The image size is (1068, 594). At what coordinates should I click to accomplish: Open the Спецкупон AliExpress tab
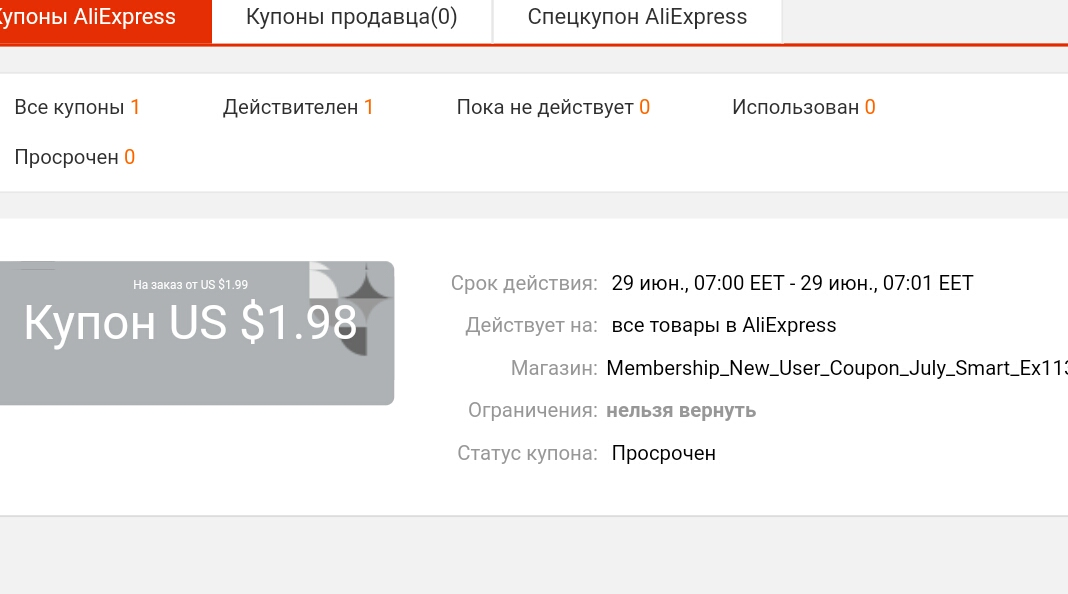[x=638, y=18]
